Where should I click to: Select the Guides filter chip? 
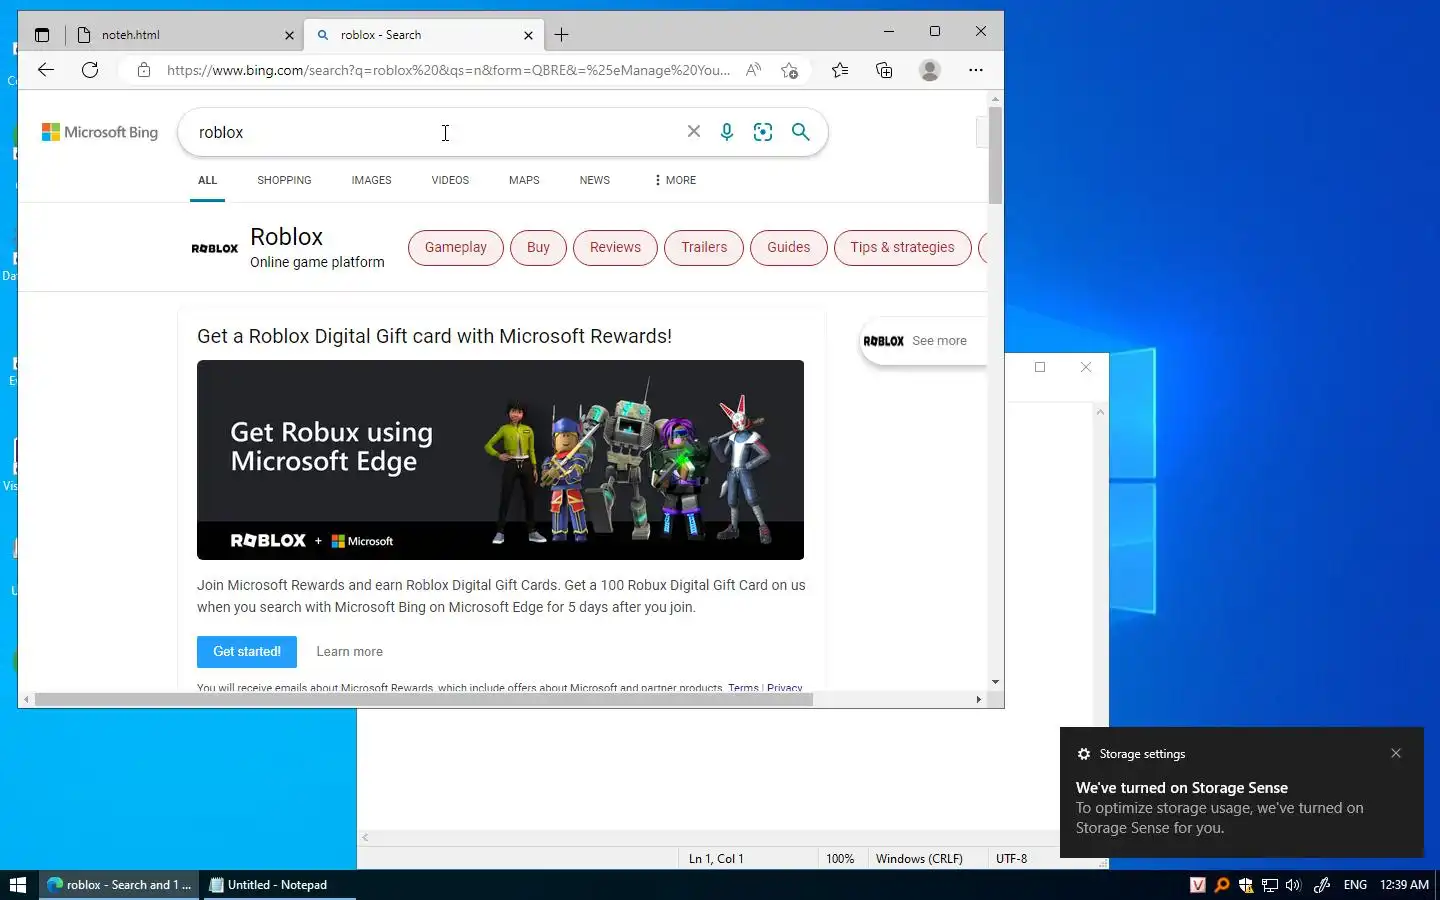[x=788, y=247]
